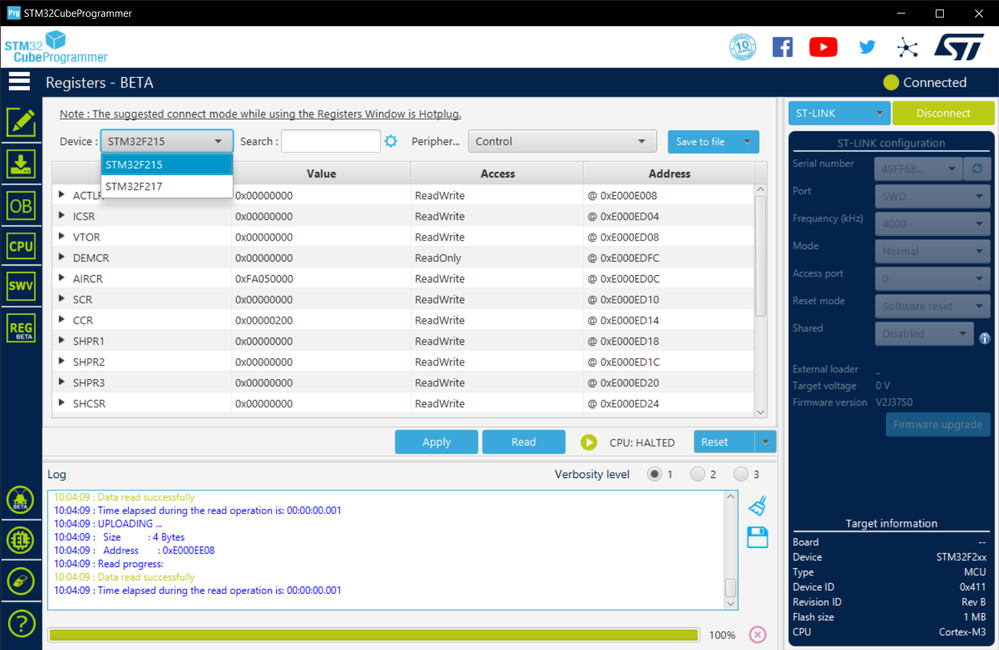This screenshot has width=999, height=650.
Task: Open the eraser icon in sidebar
Action: click(20, 581)
